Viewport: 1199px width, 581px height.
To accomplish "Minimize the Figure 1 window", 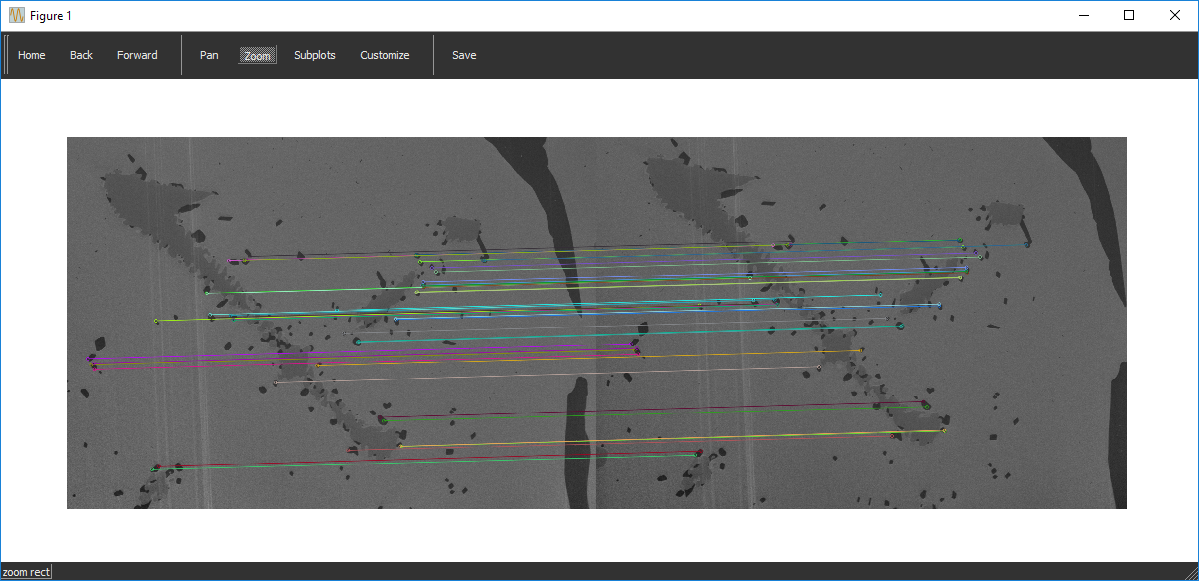I will (x=1083, y=15).
